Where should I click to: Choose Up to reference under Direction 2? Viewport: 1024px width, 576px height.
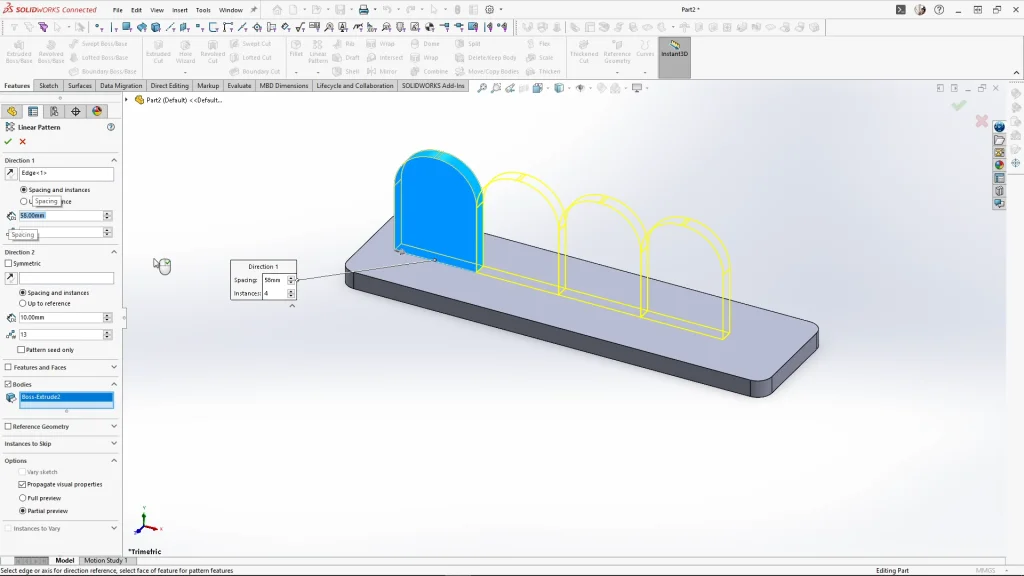click(23, 303)
